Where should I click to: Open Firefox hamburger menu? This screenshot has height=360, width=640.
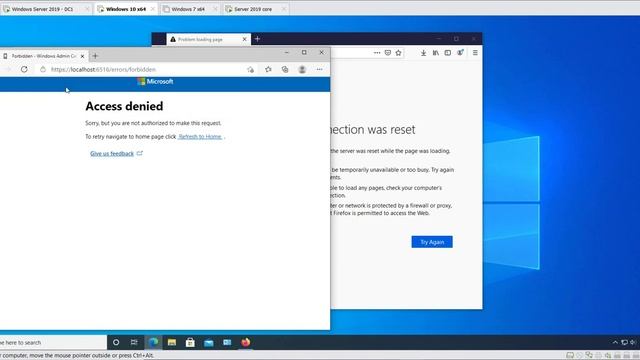(475, 53)
